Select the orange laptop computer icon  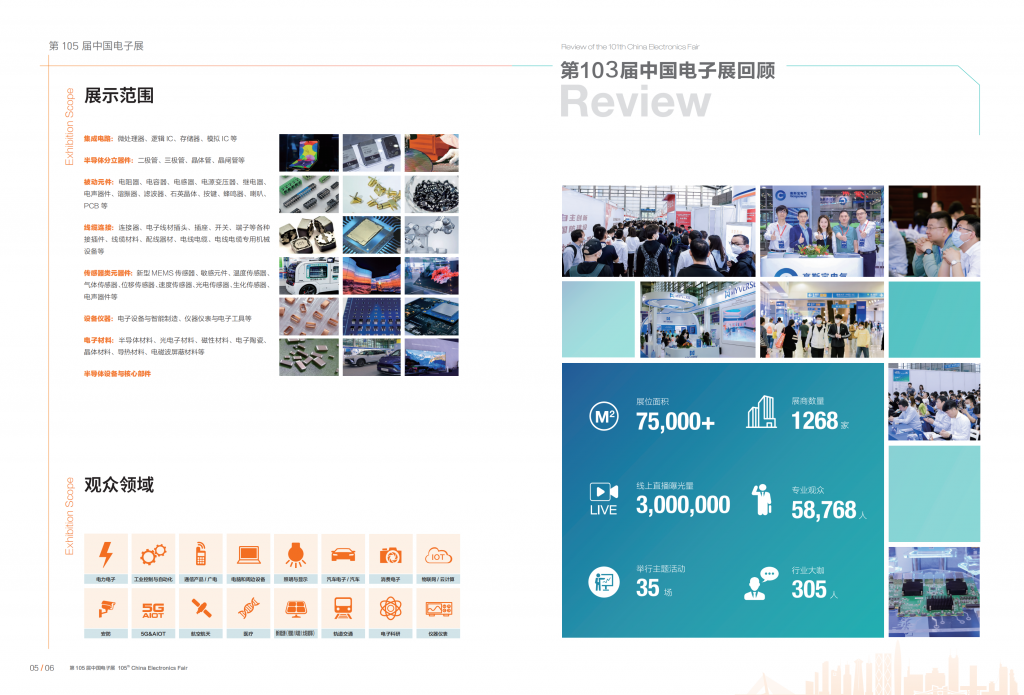click(x=248, y=554)
